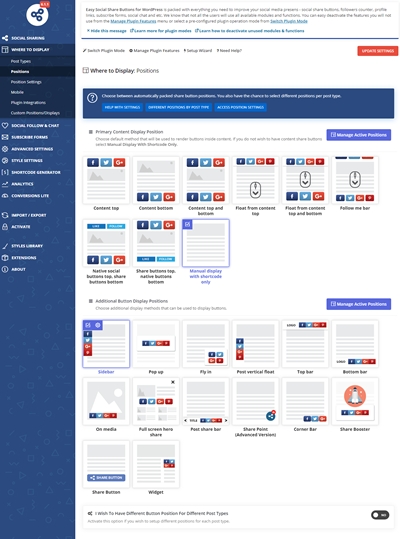Click Help With Settings button
The height and width of the screenshot is (539, 400).
coord(122,107)
